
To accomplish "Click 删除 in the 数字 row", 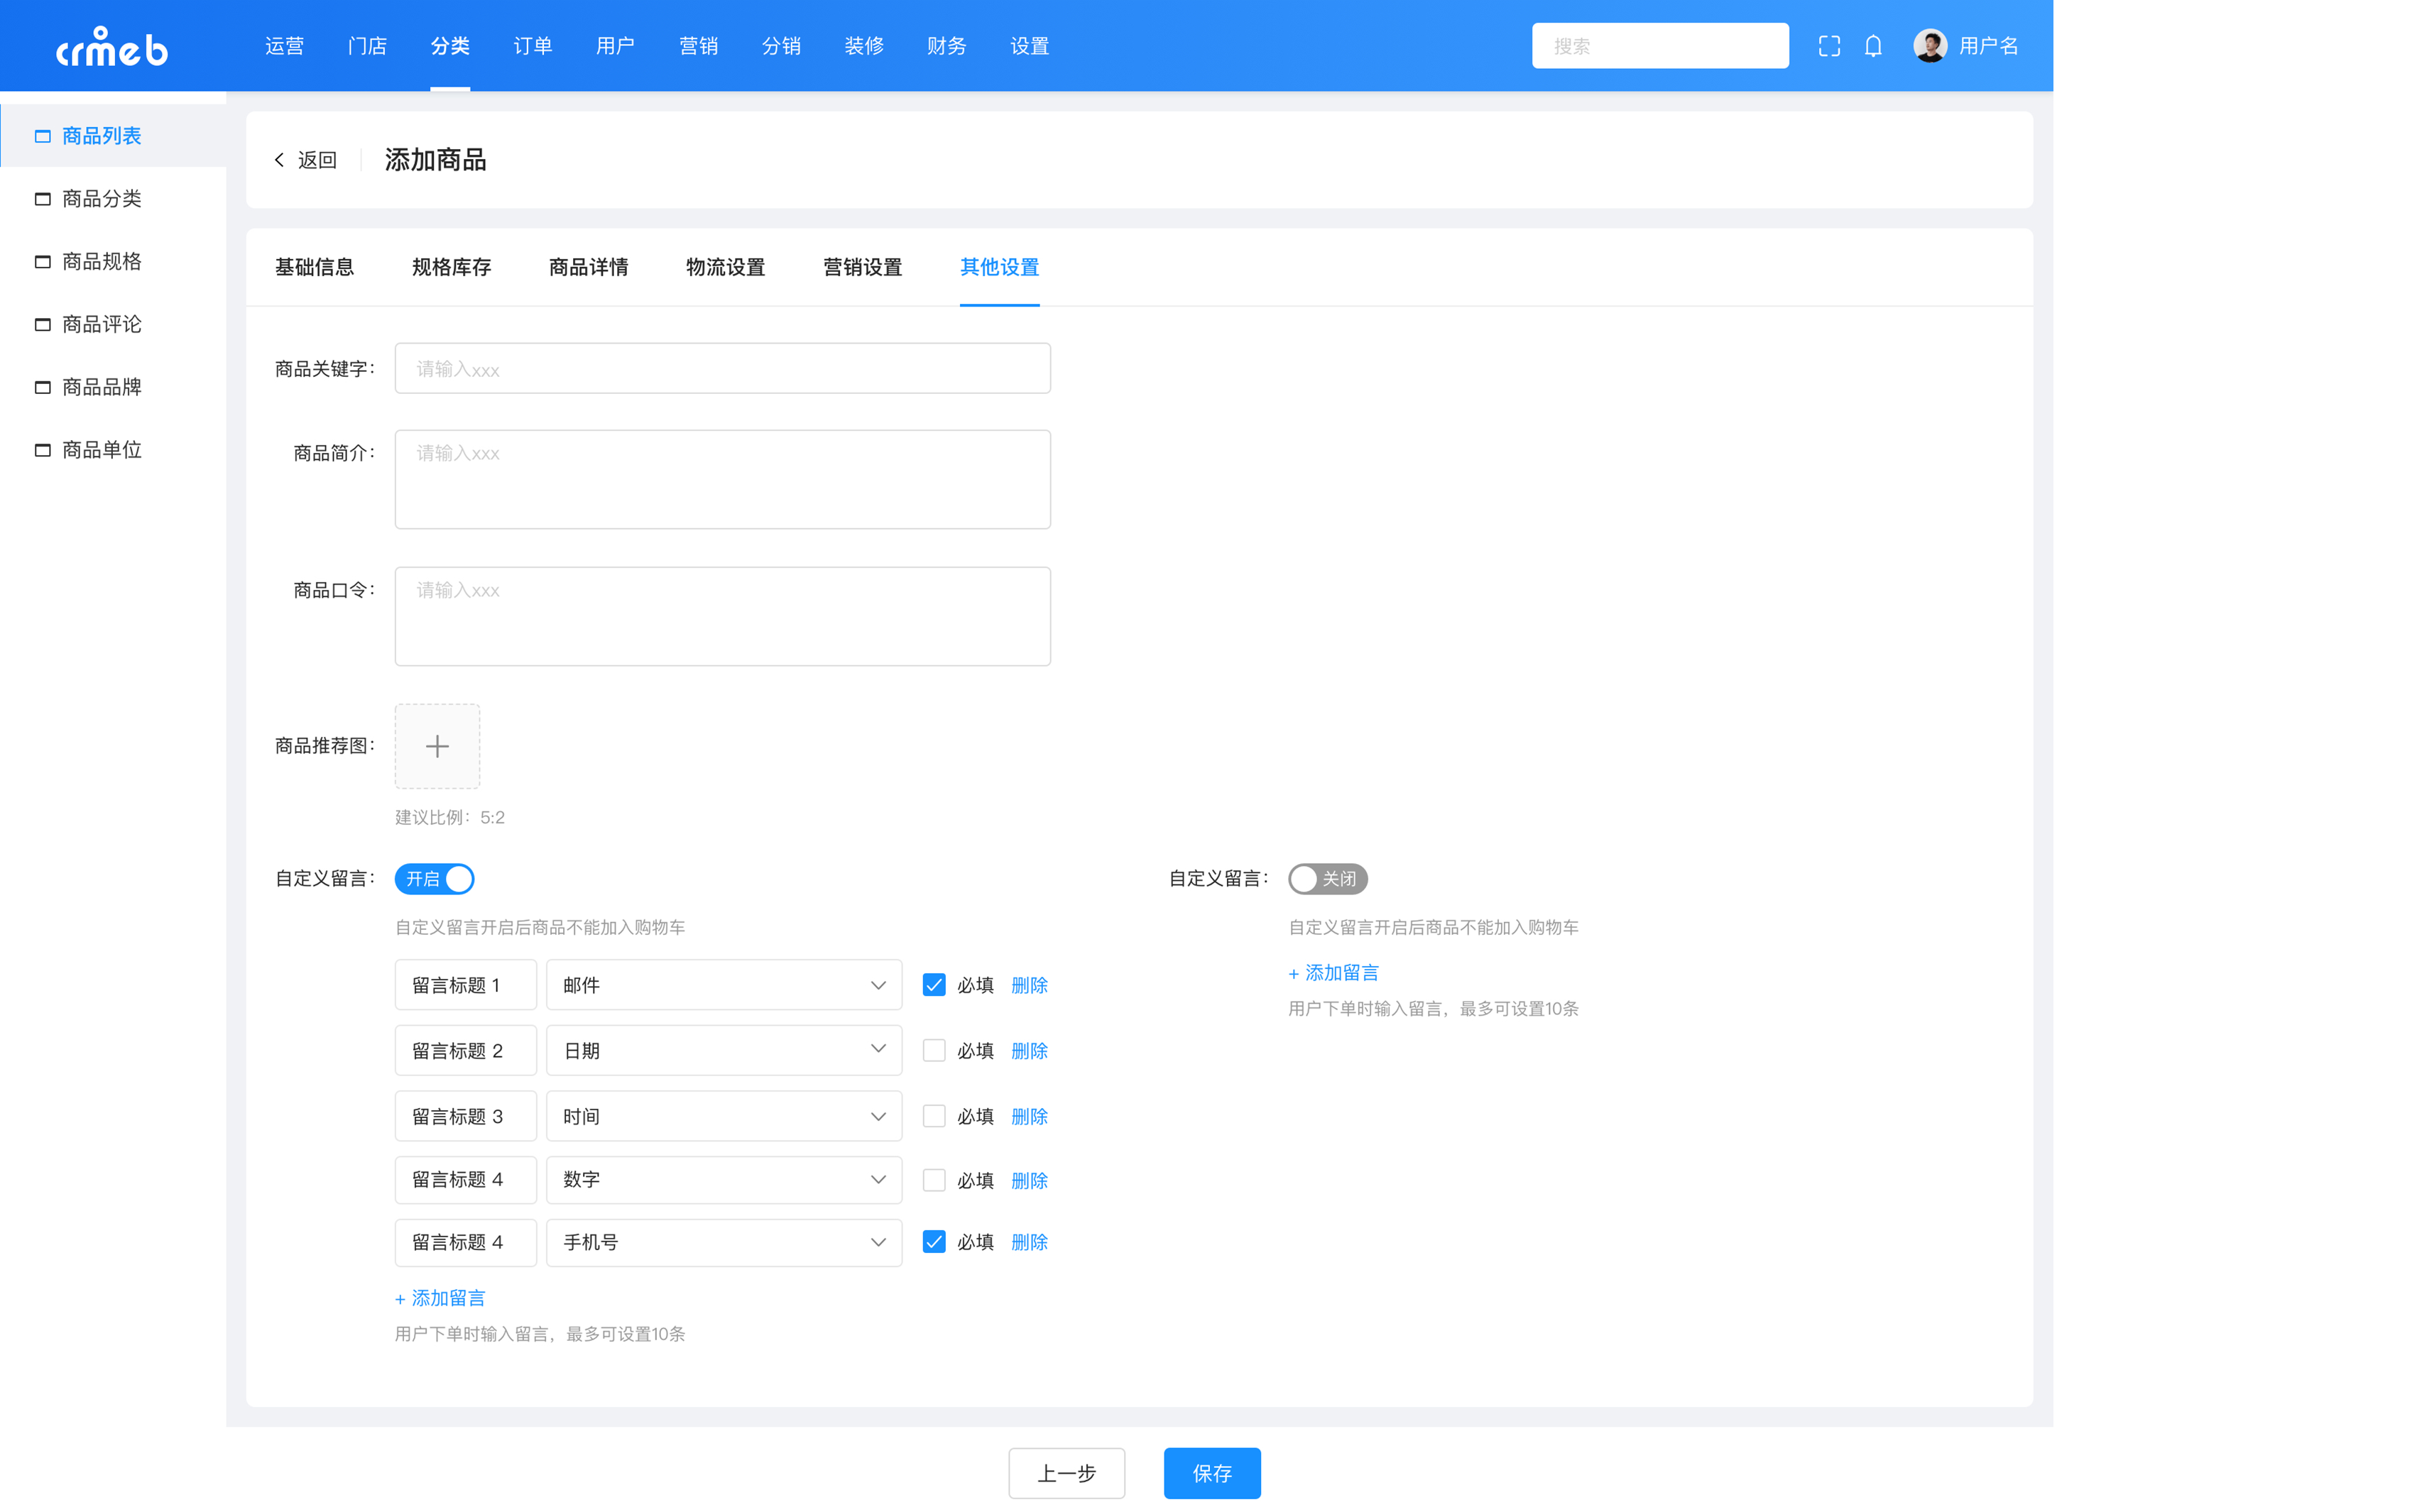I will tap(1029, 1180).
